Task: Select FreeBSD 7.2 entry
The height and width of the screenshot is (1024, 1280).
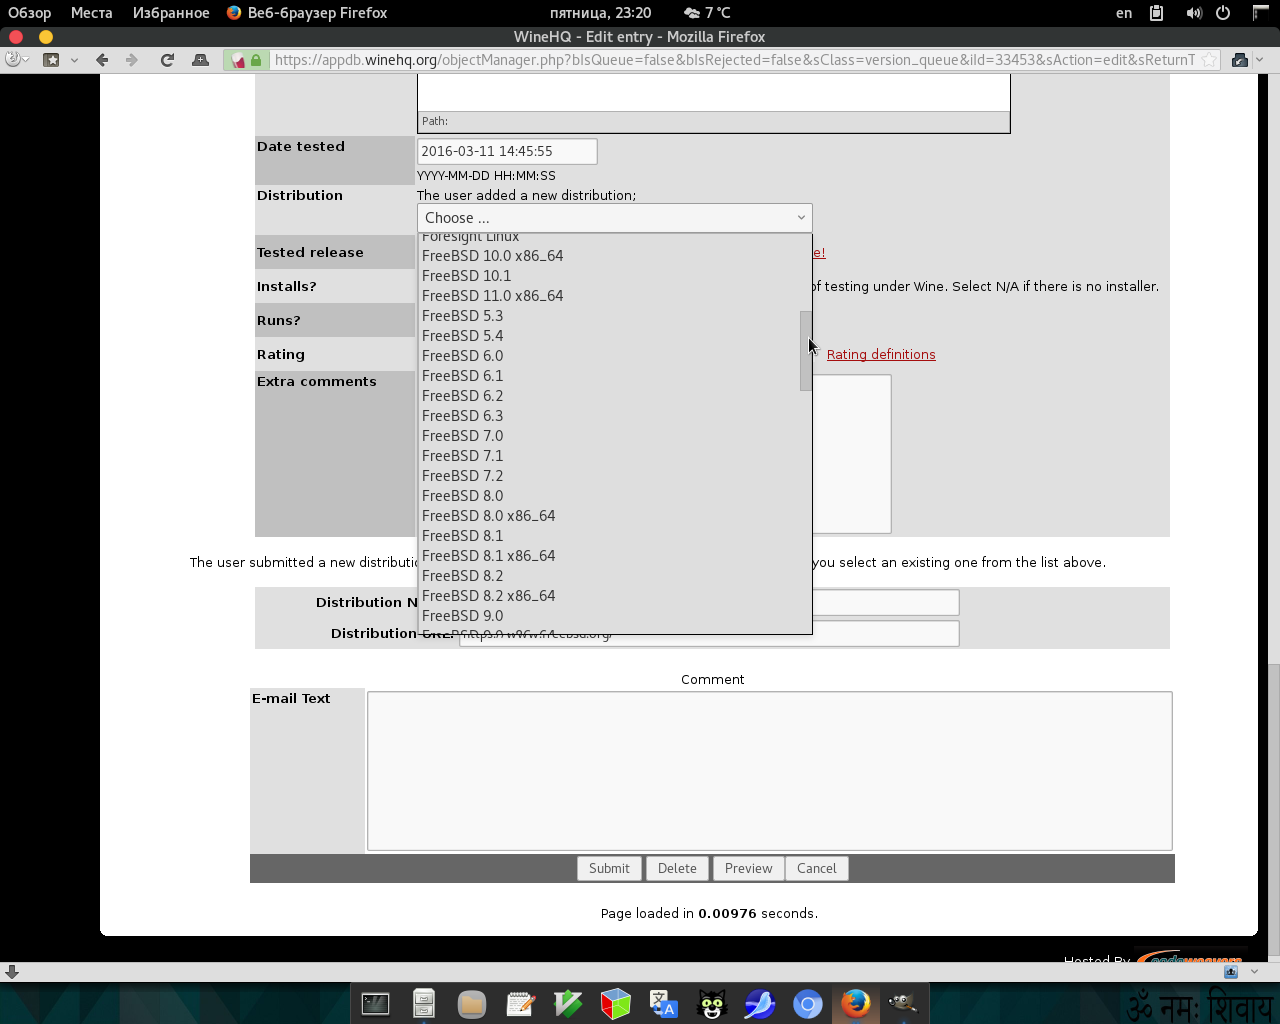Action: pos(608,476)
